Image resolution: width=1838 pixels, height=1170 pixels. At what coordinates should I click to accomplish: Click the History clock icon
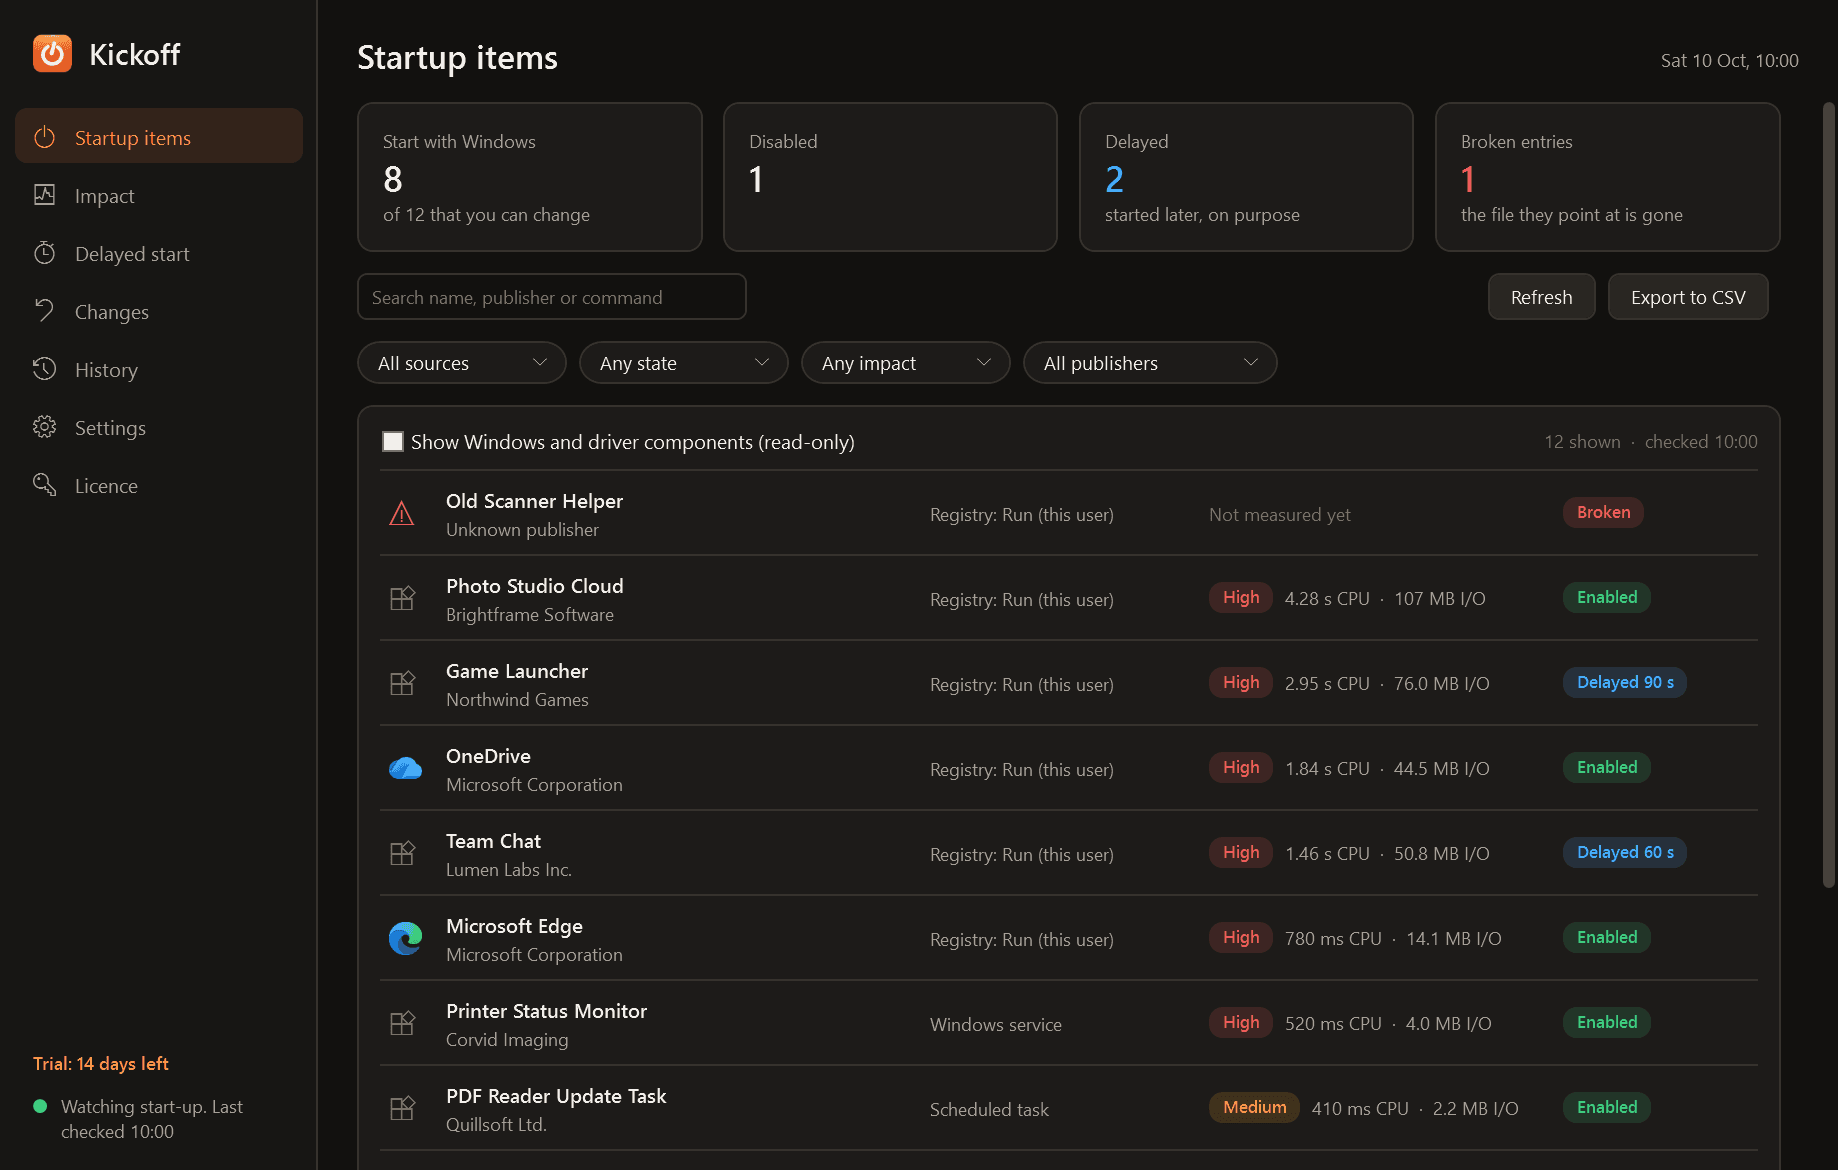[45, 369]
